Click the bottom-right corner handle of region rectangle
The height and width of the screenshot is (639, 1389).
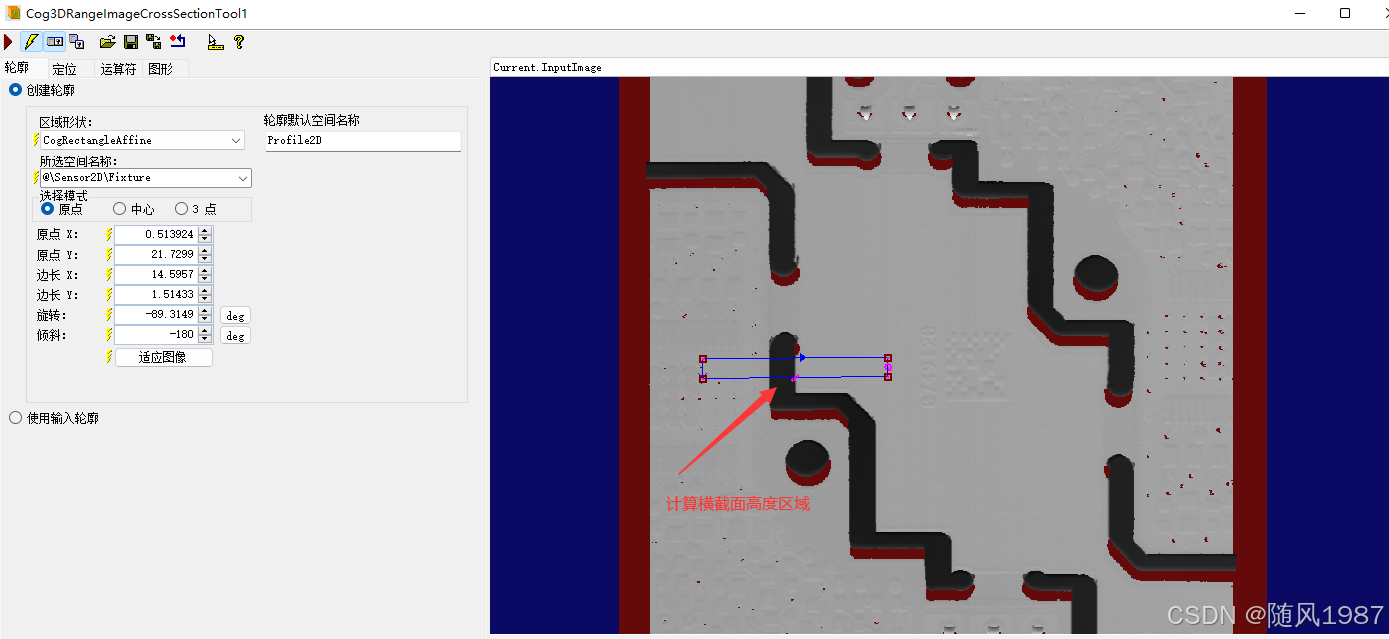point(887,377)
